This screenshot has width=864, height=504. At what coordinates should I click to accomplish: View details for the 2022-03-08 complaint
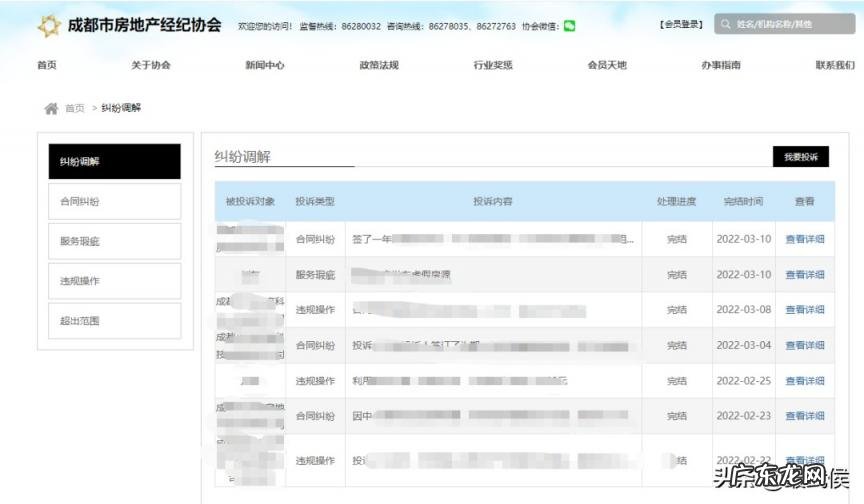tap(804, 310)
